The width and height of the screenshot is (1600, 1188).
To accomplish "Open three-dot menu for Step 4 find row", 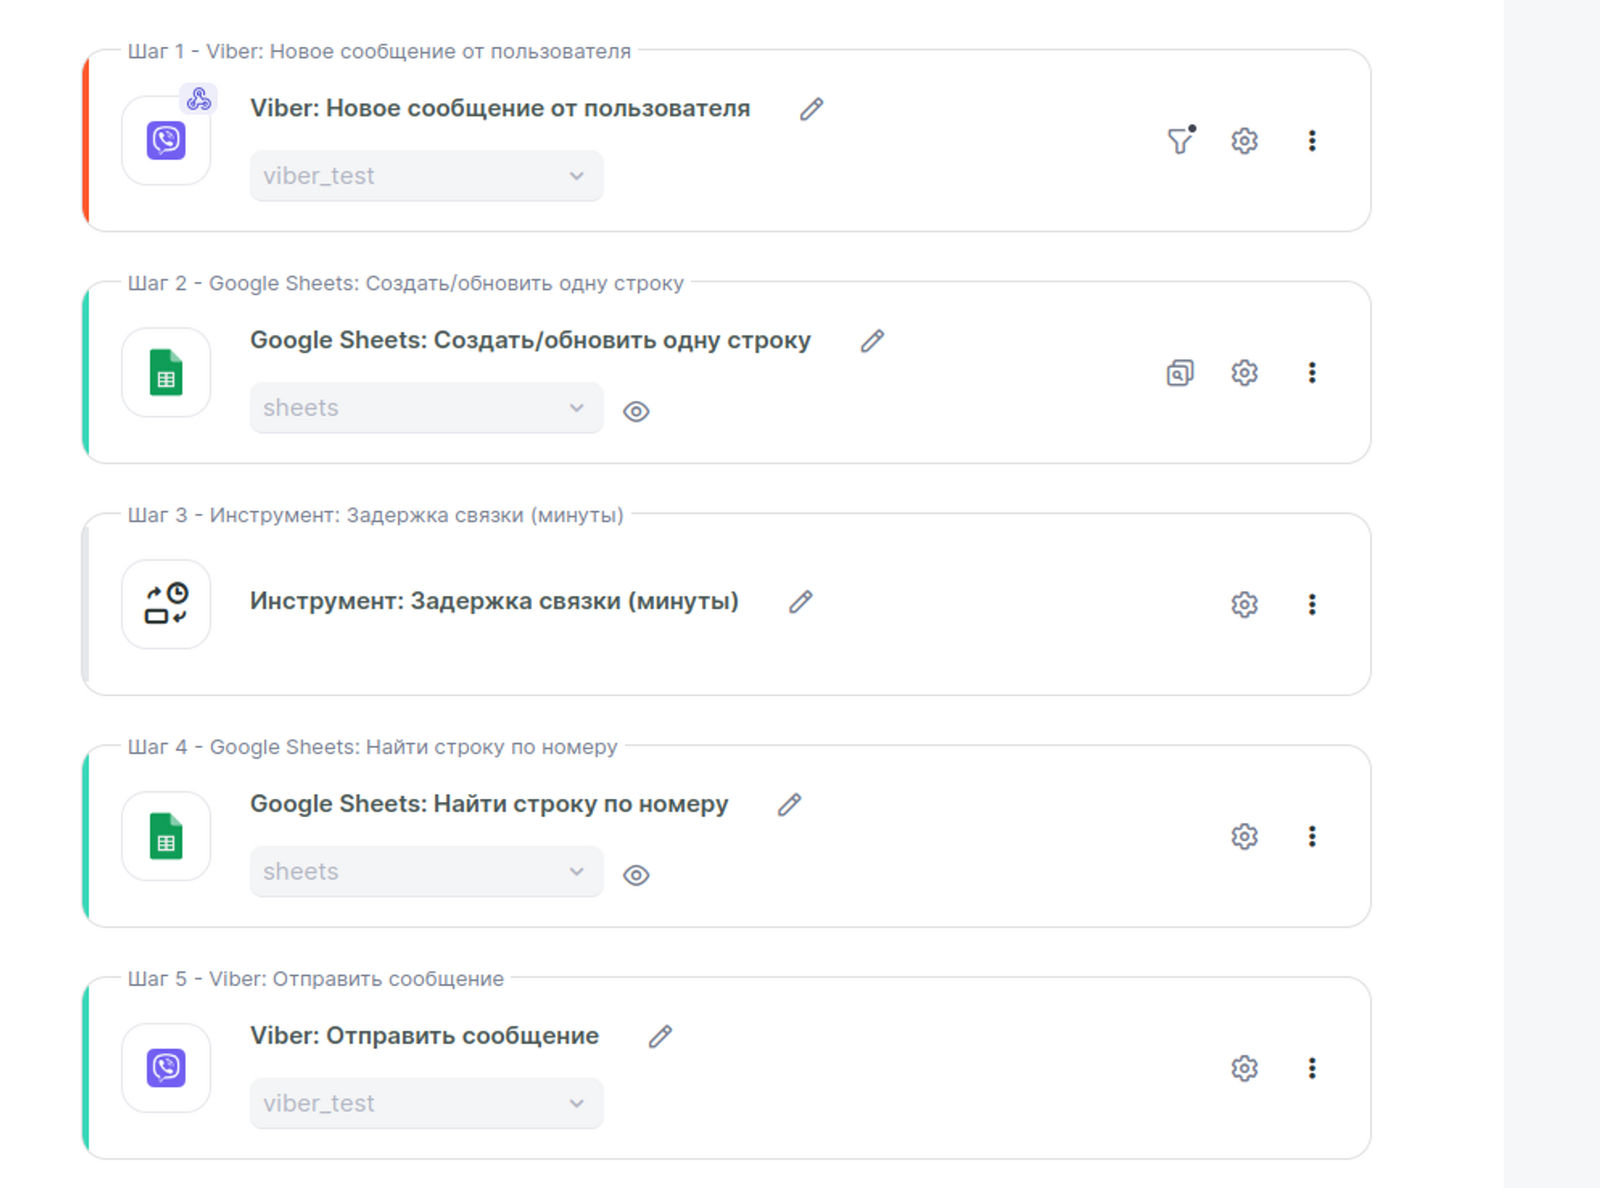I will point(1312,837).
